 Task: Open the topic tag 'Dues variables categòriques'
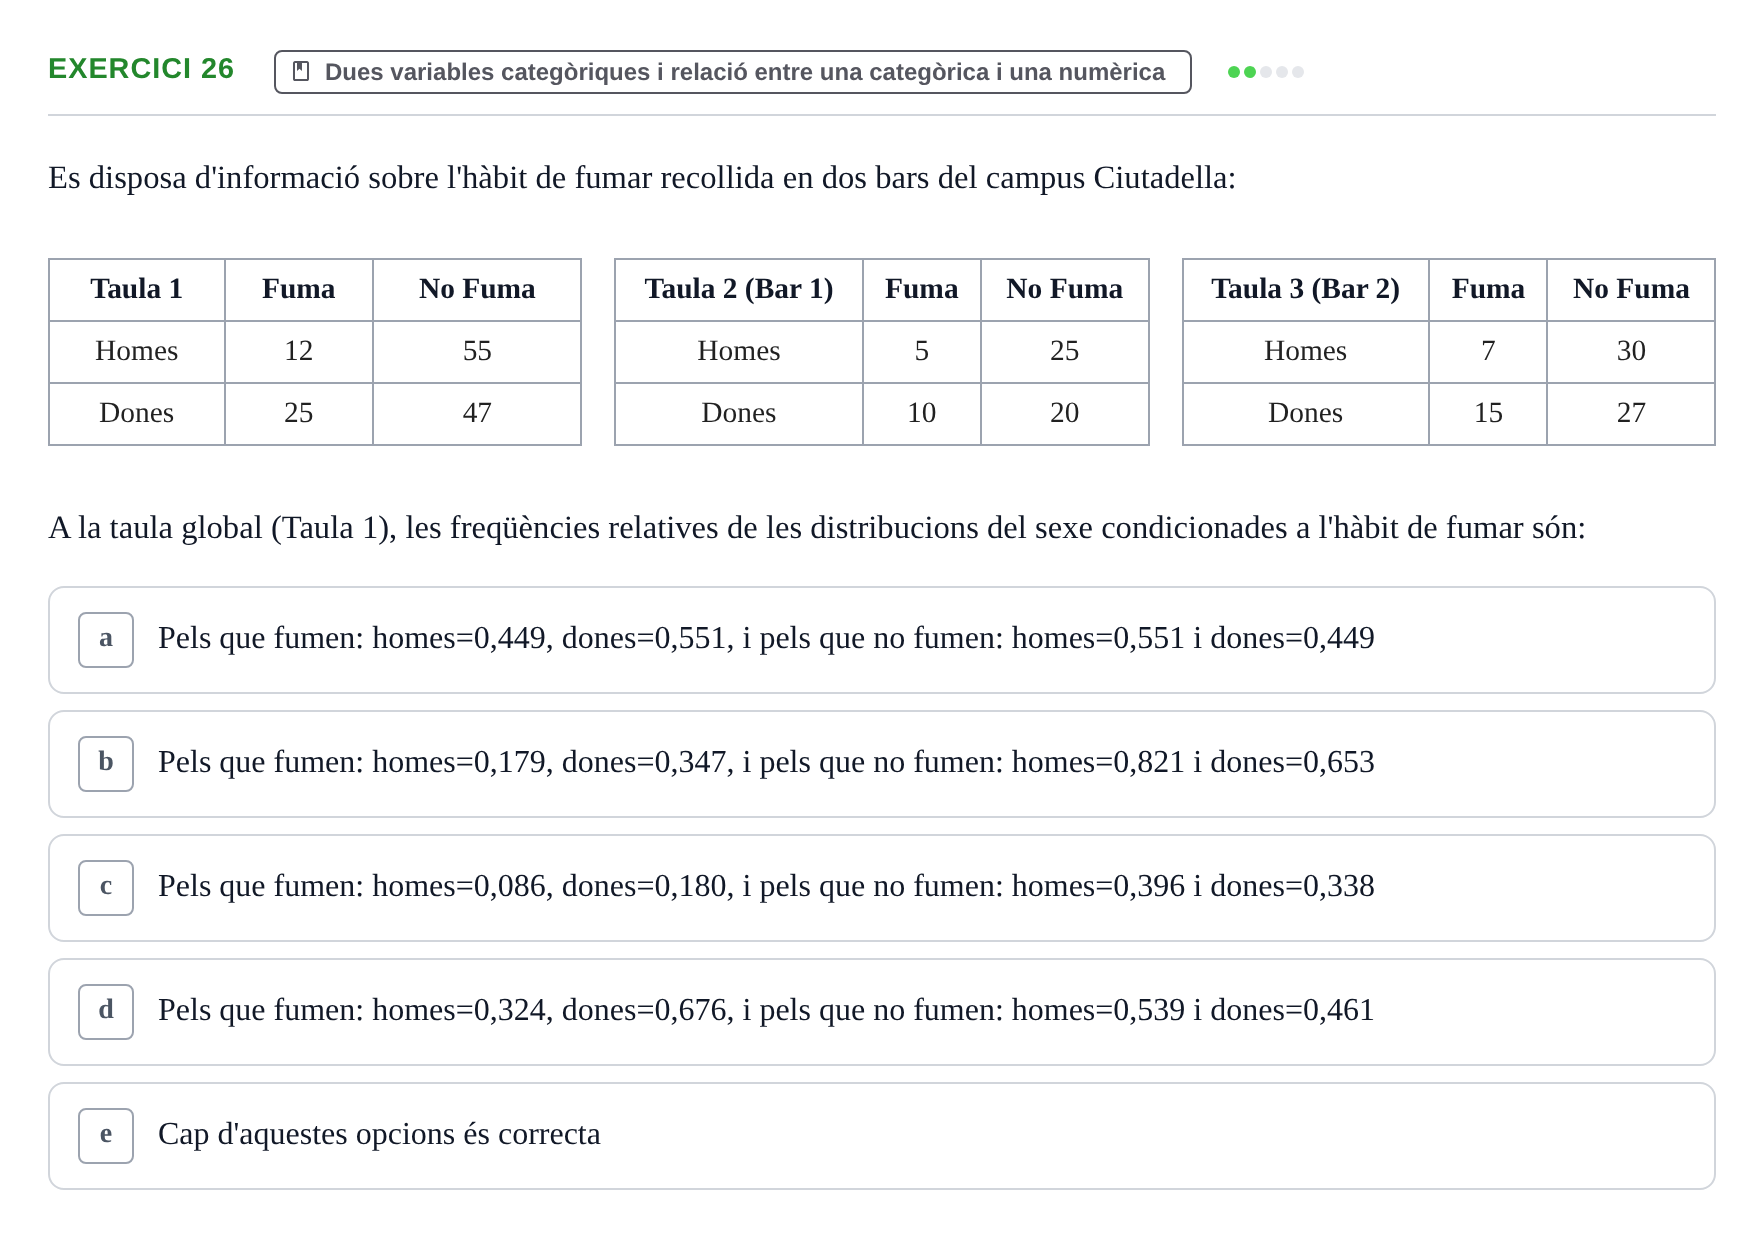[x=733, y=72]
